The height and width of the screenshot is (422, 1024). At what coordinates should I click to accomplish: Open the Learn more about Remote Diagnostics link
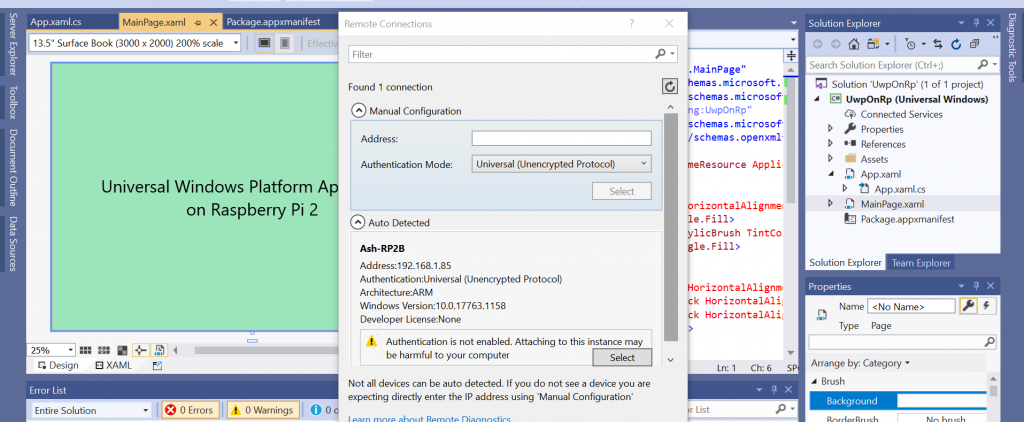pyautogui.click(x=429, y=418)
